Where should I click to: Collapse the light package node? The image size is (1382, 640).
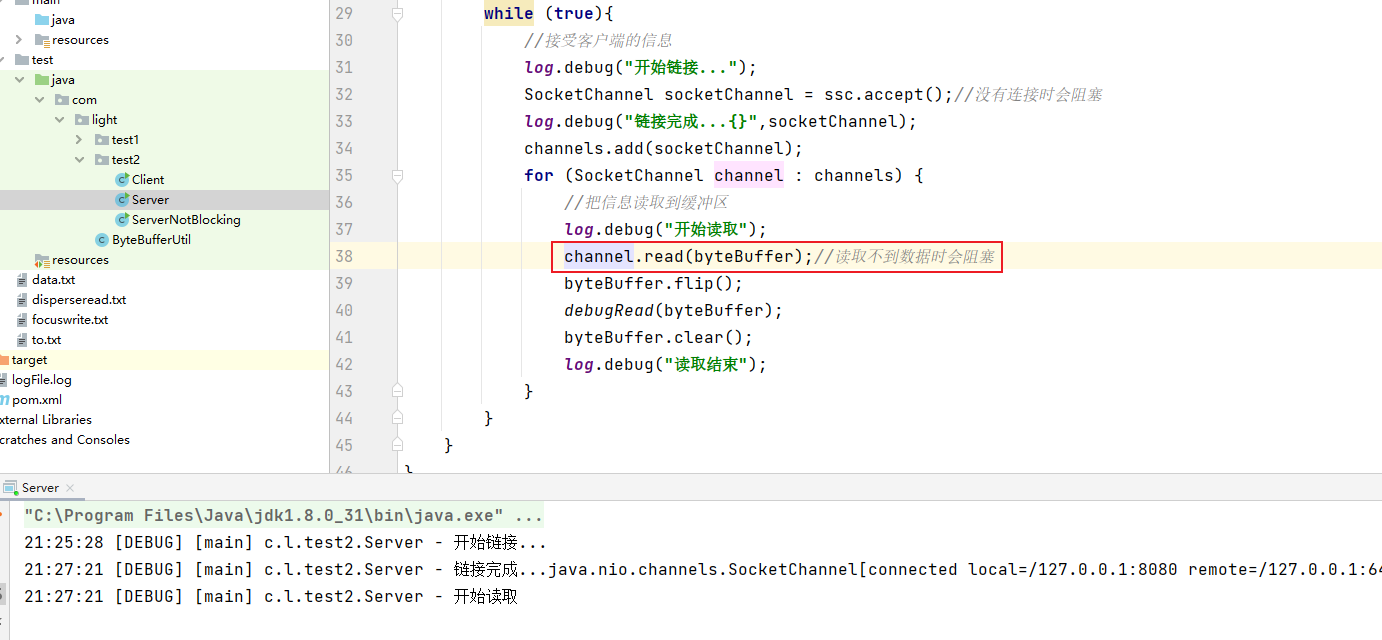(x=60, y=119)
